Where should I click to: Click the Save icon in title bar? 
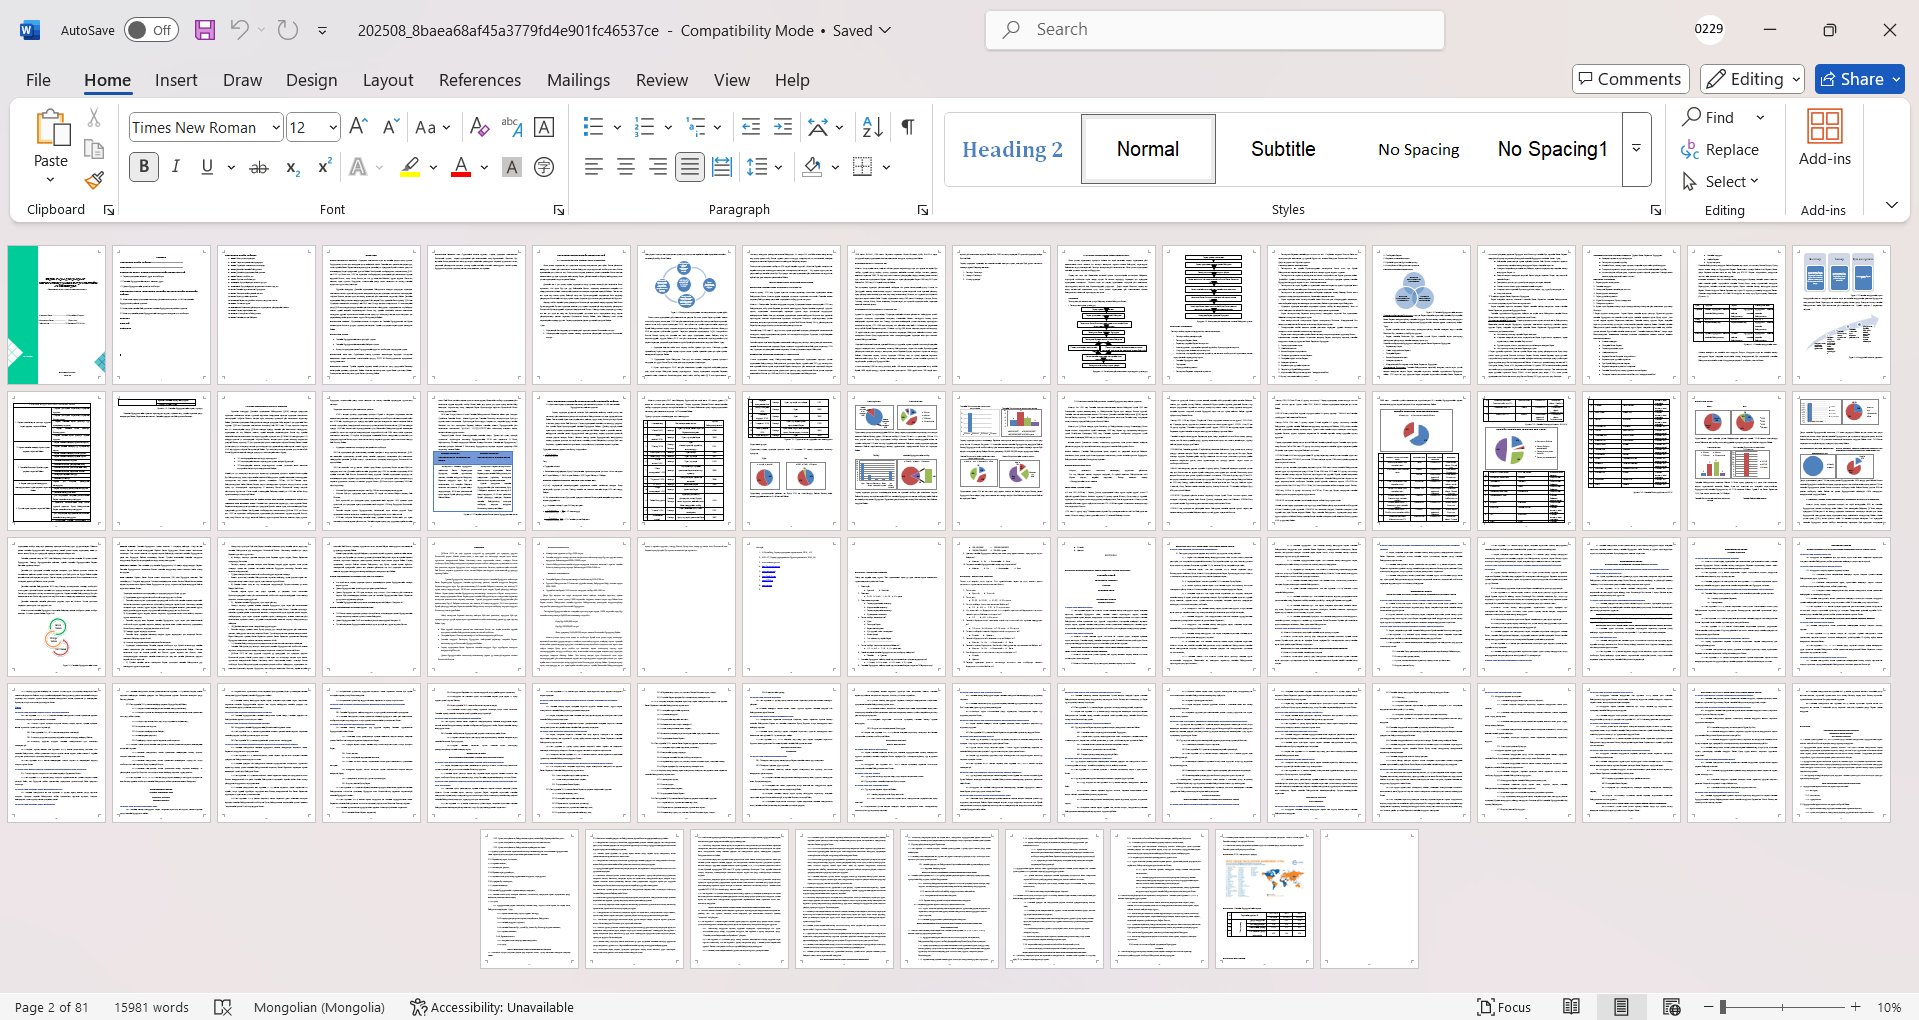pos(205,30)
